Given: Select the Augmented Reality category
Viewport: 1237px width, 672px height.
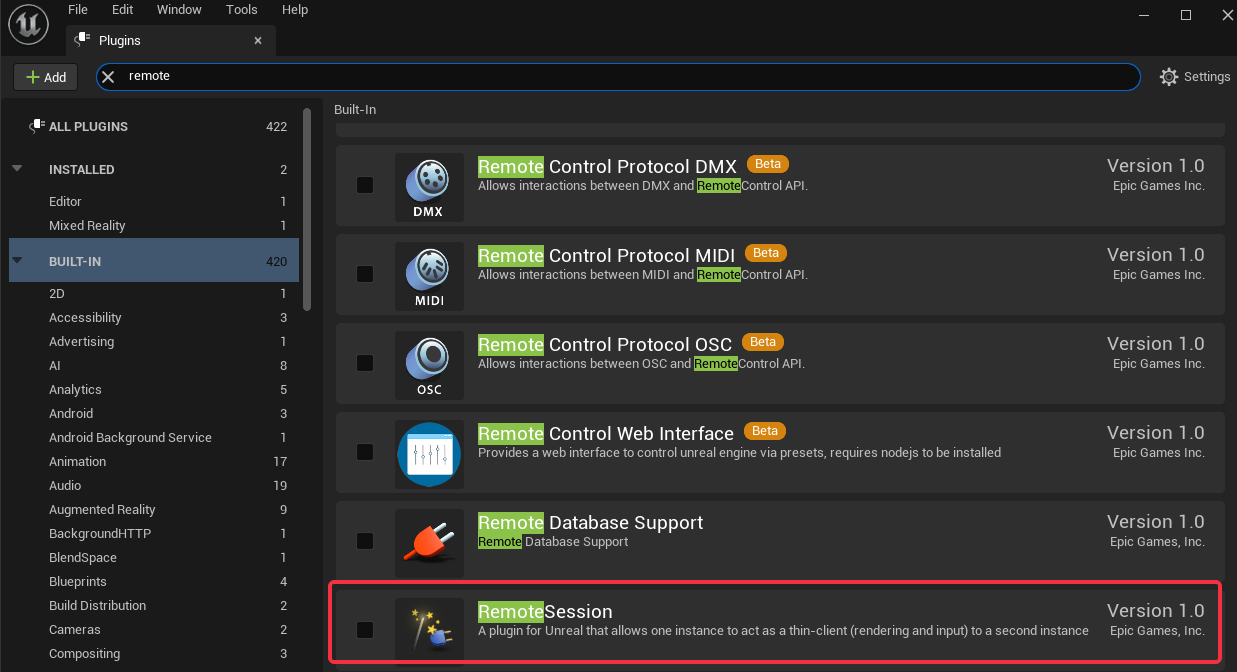Looking at the screenshot, I should 154,509.
